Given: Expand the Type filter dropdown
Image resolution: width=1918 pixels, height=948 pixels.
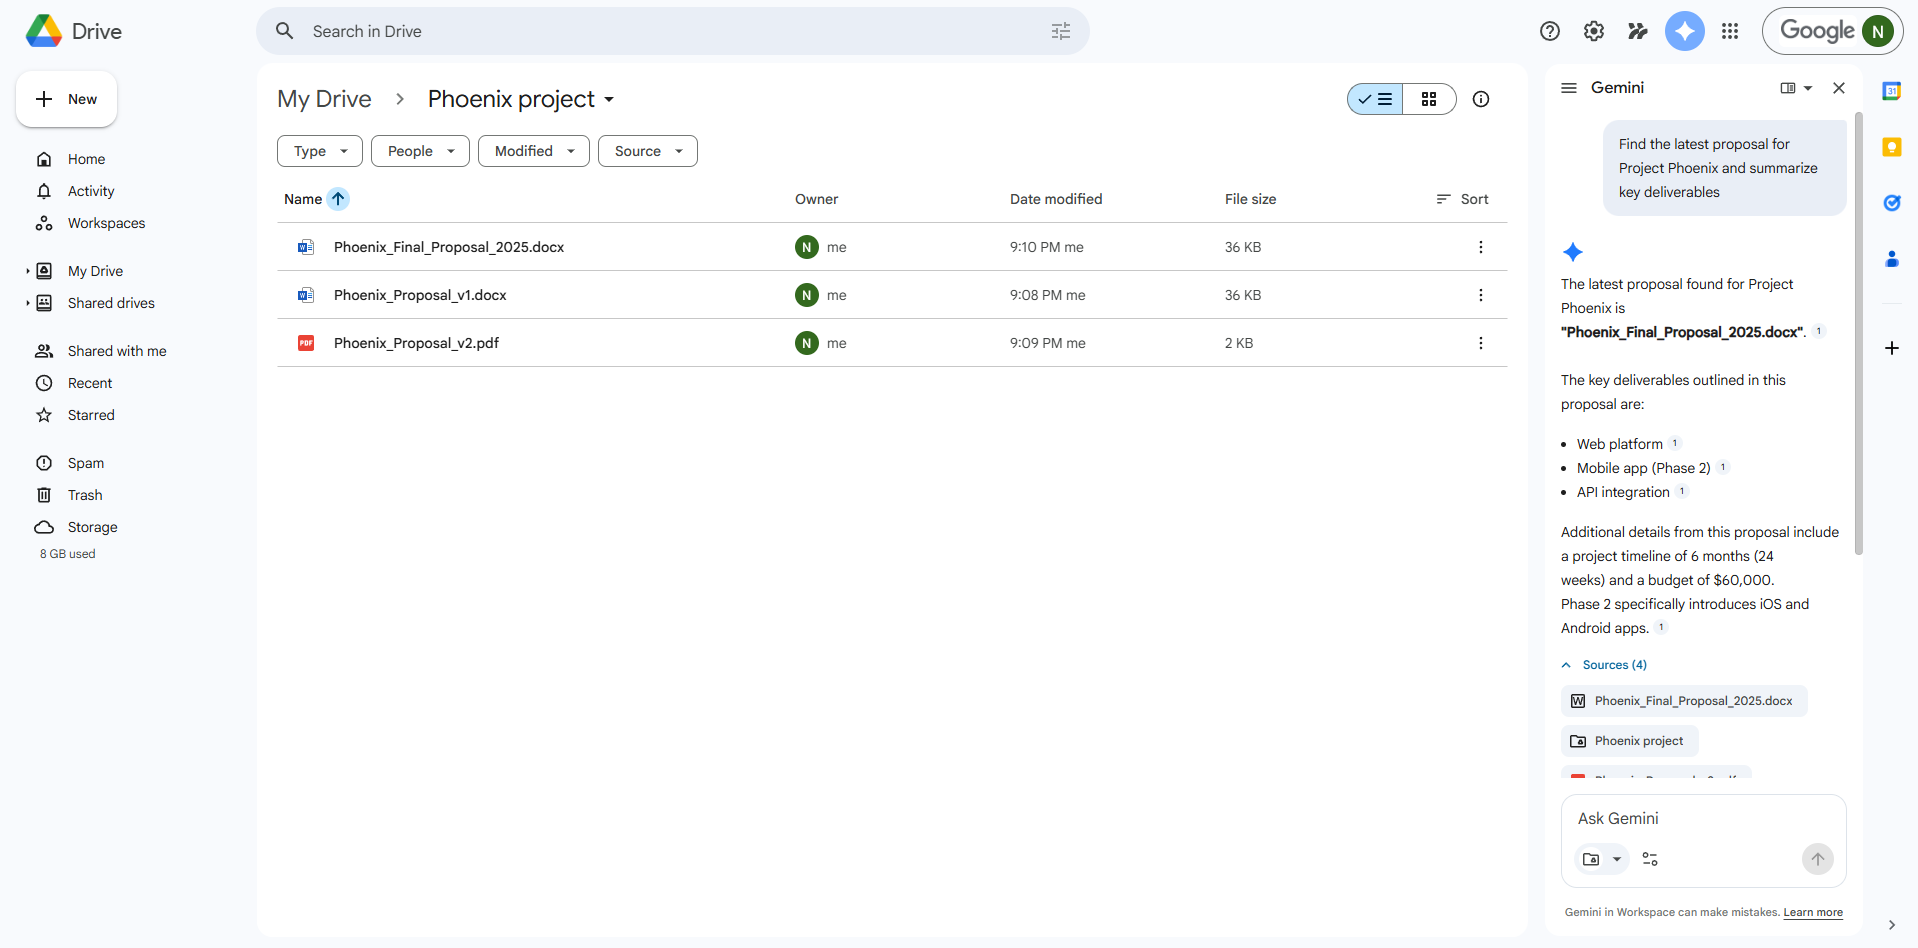Looking at the screenshot, I should point(319,151).
